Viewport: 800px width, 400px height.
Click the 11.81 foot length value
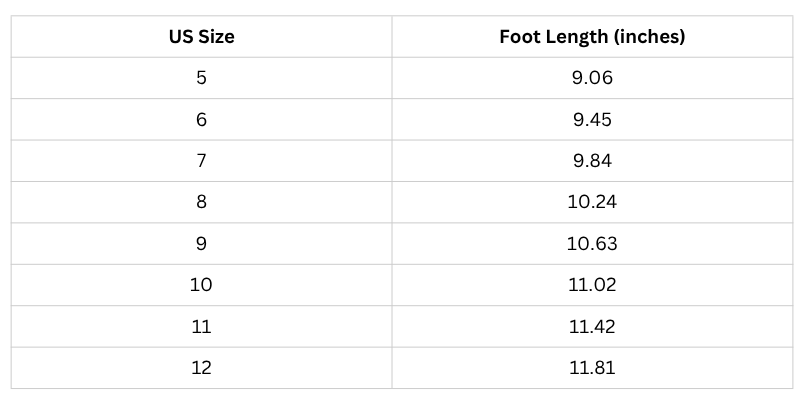[592, 368]
